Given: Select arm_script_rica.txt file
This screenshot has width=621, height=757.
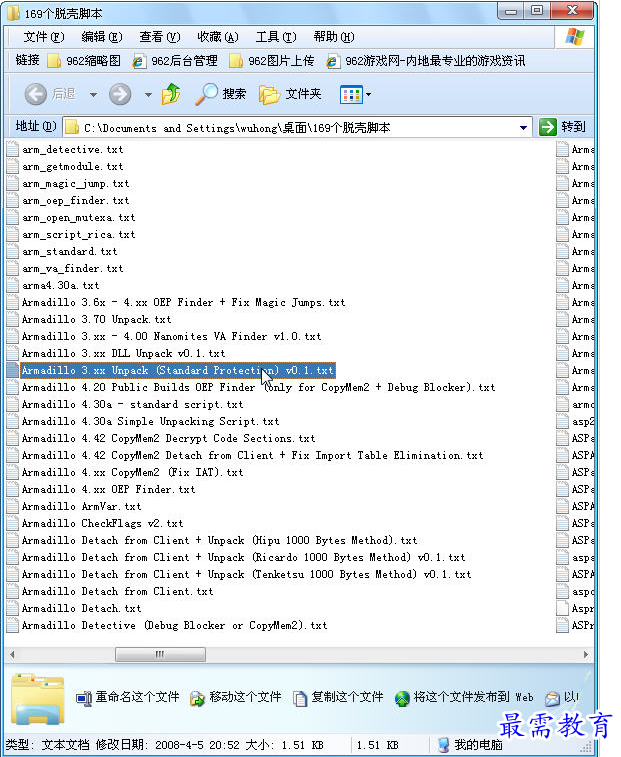Looking at the screenshot, I should pyautogui.click(x=78, y=235).
